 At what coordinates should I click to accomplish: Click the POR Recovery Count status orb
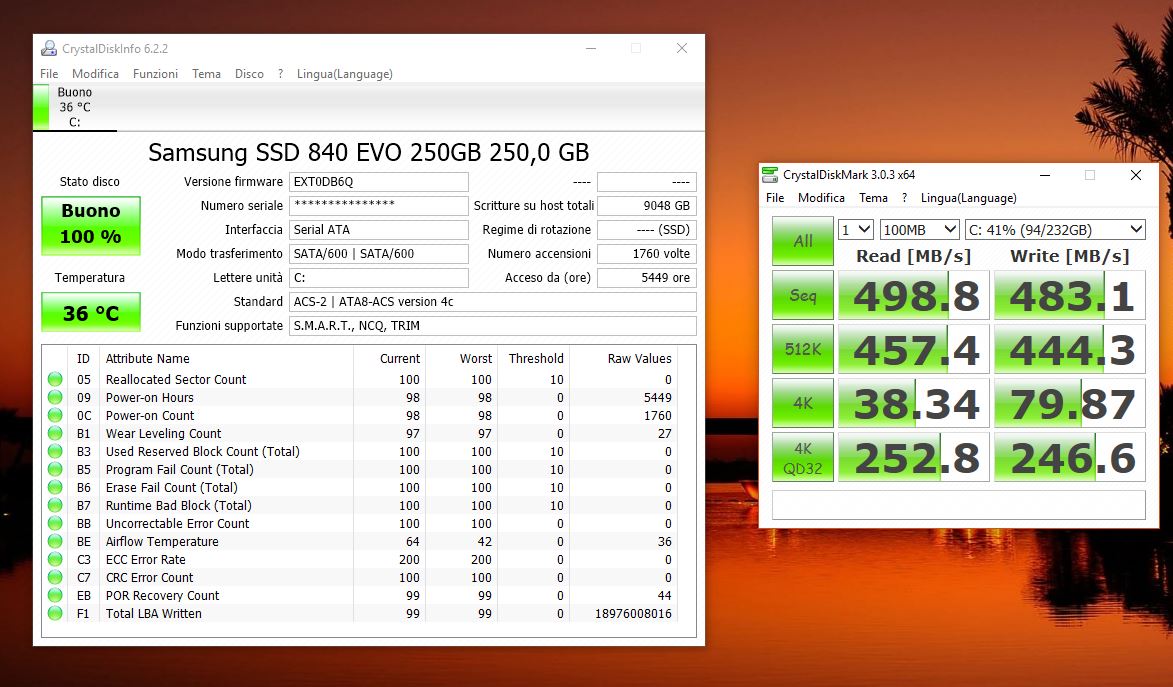click(55, 595)
